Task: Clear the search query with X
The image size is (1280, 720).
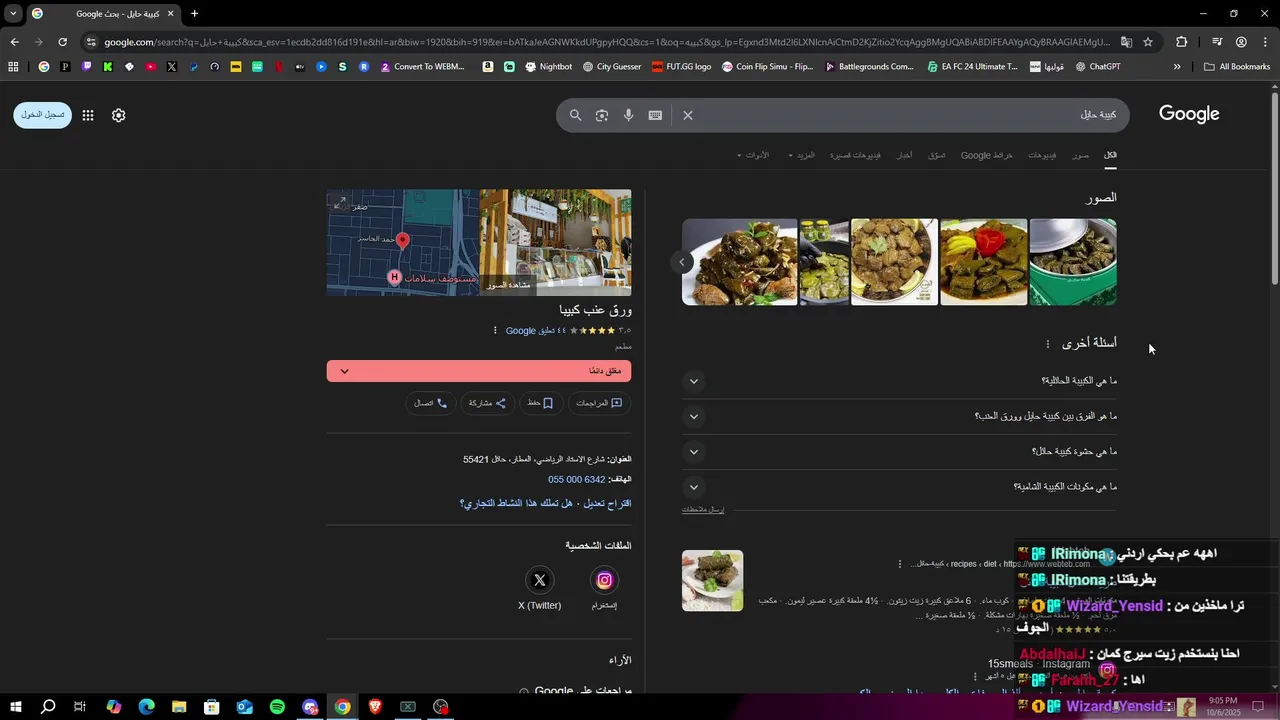Action: (688, 115)
